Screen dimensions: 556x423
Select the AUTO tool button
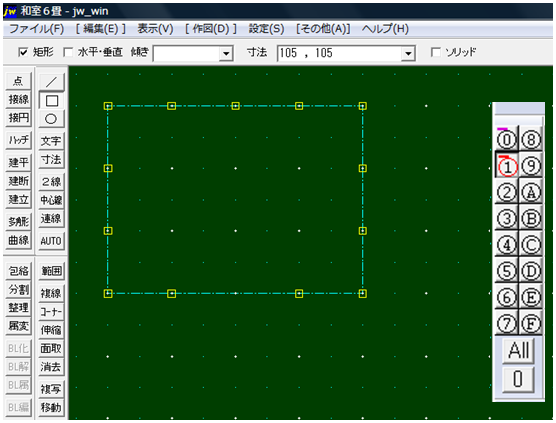(51, 241)
